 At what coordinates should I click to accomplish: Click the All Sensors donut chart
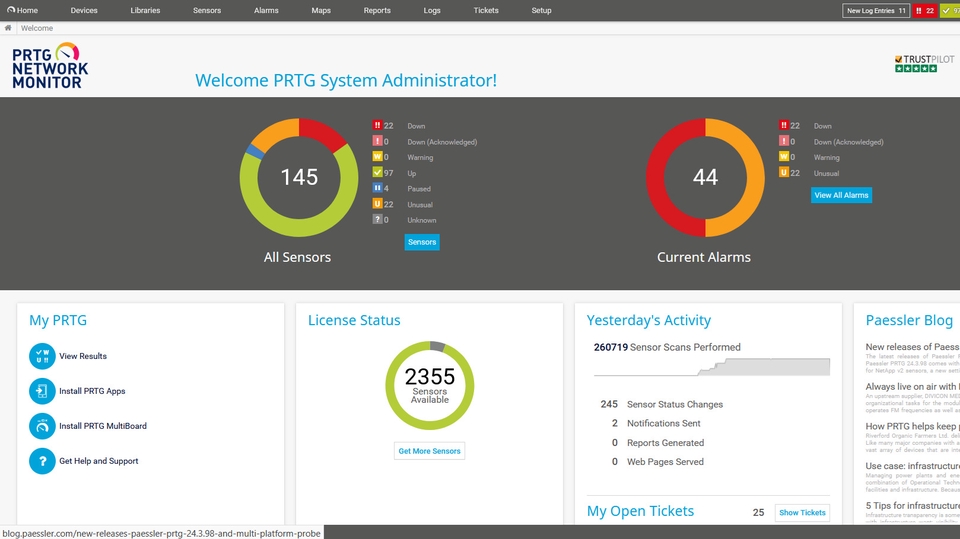pos(298,178)
